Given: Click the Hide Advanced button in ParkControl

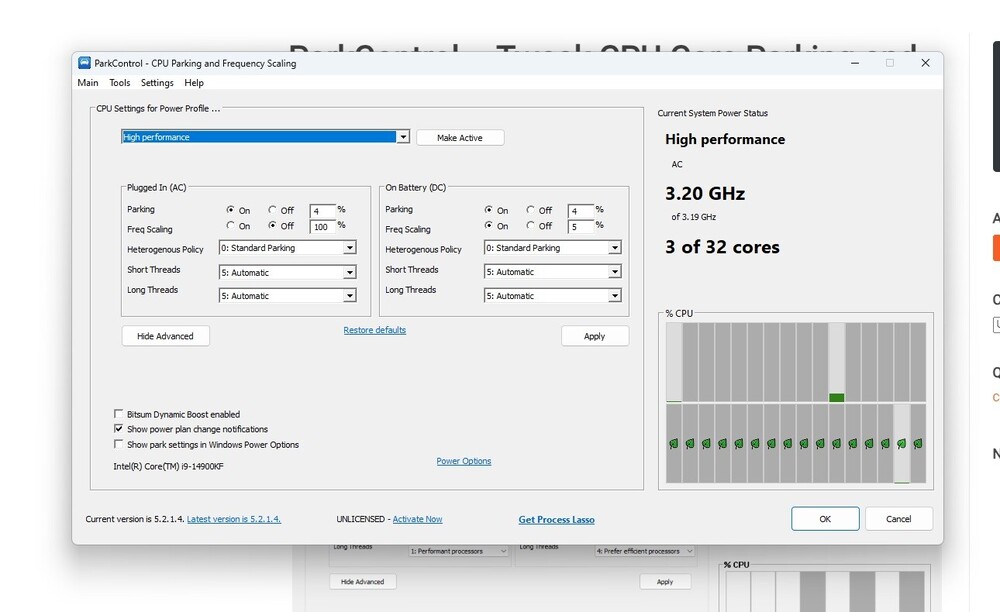Looking at the screenshot, I should click(165, 336).
